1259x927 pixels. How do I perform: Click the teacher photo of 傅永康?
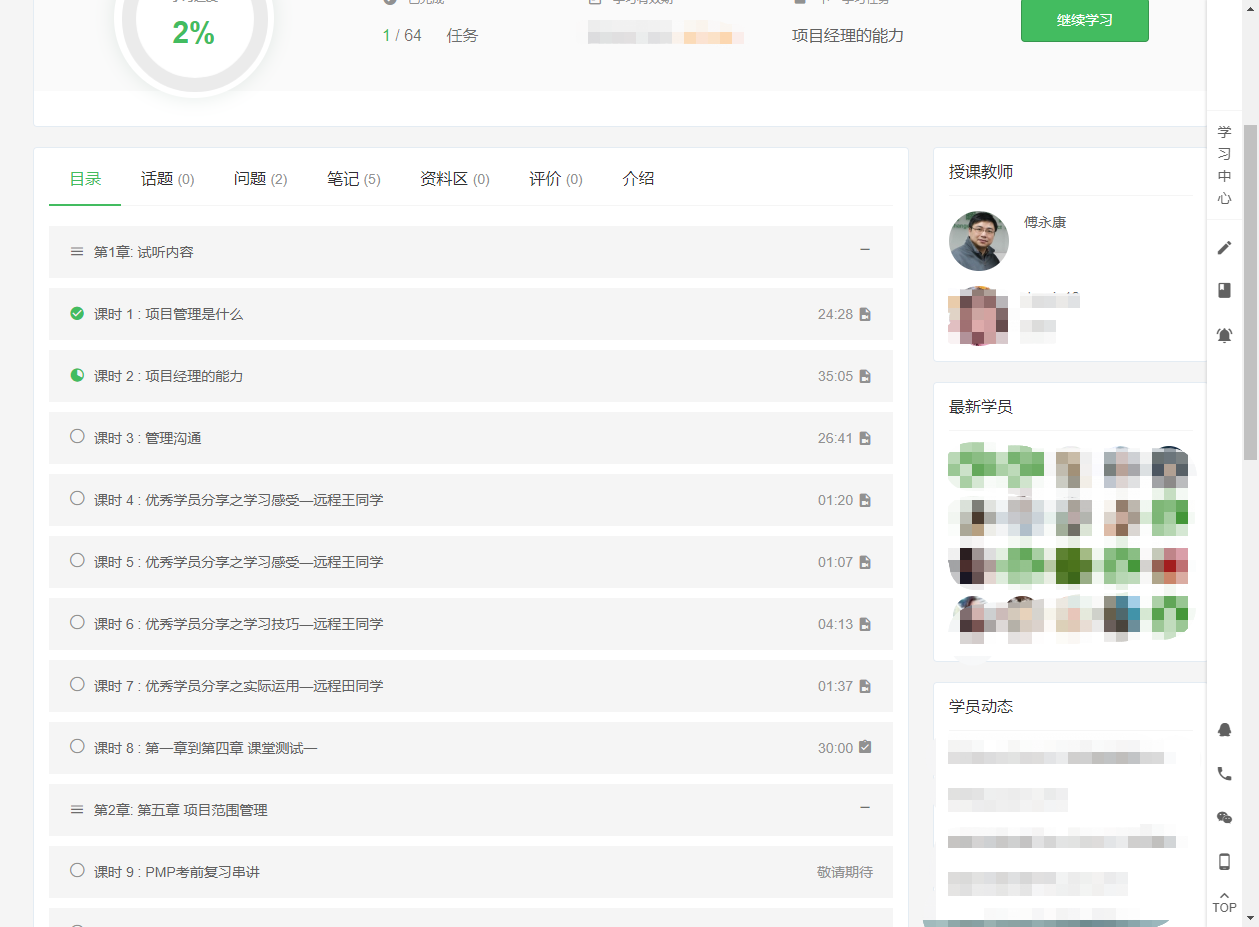tap(979, 241)
